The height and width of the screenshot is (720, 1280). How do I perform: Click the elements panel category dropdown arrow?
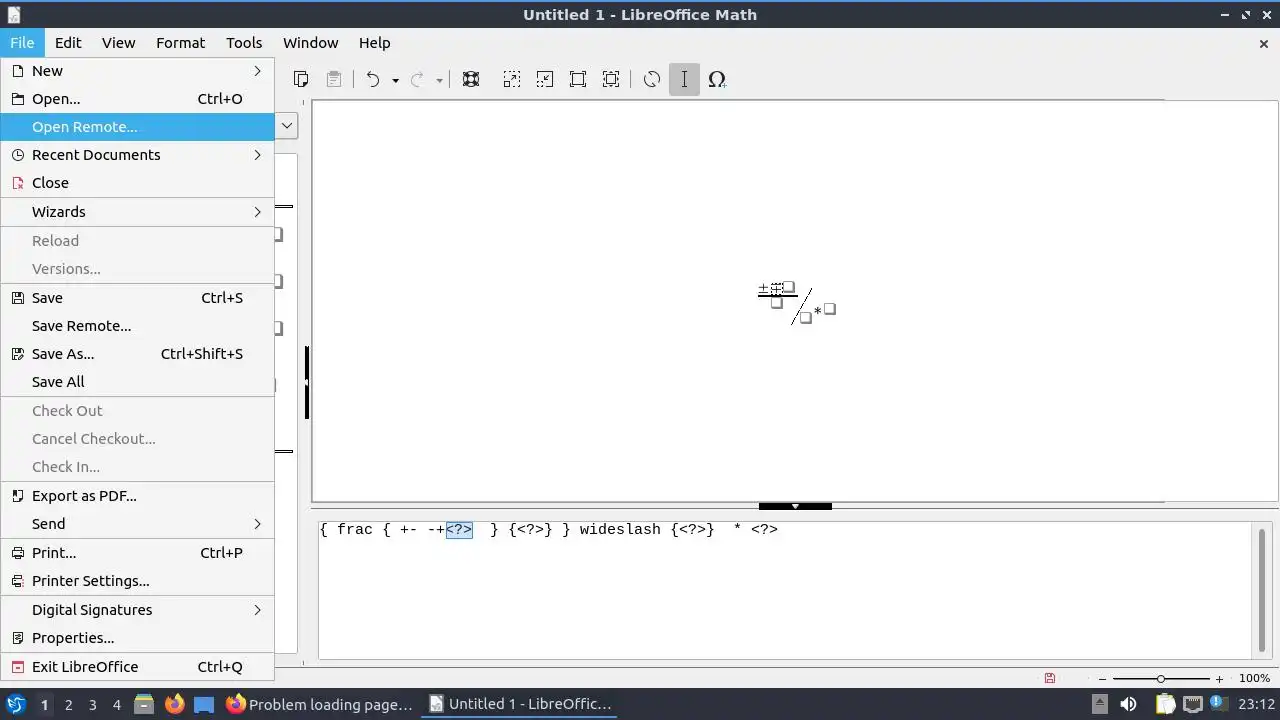click(x=287, y=126)
